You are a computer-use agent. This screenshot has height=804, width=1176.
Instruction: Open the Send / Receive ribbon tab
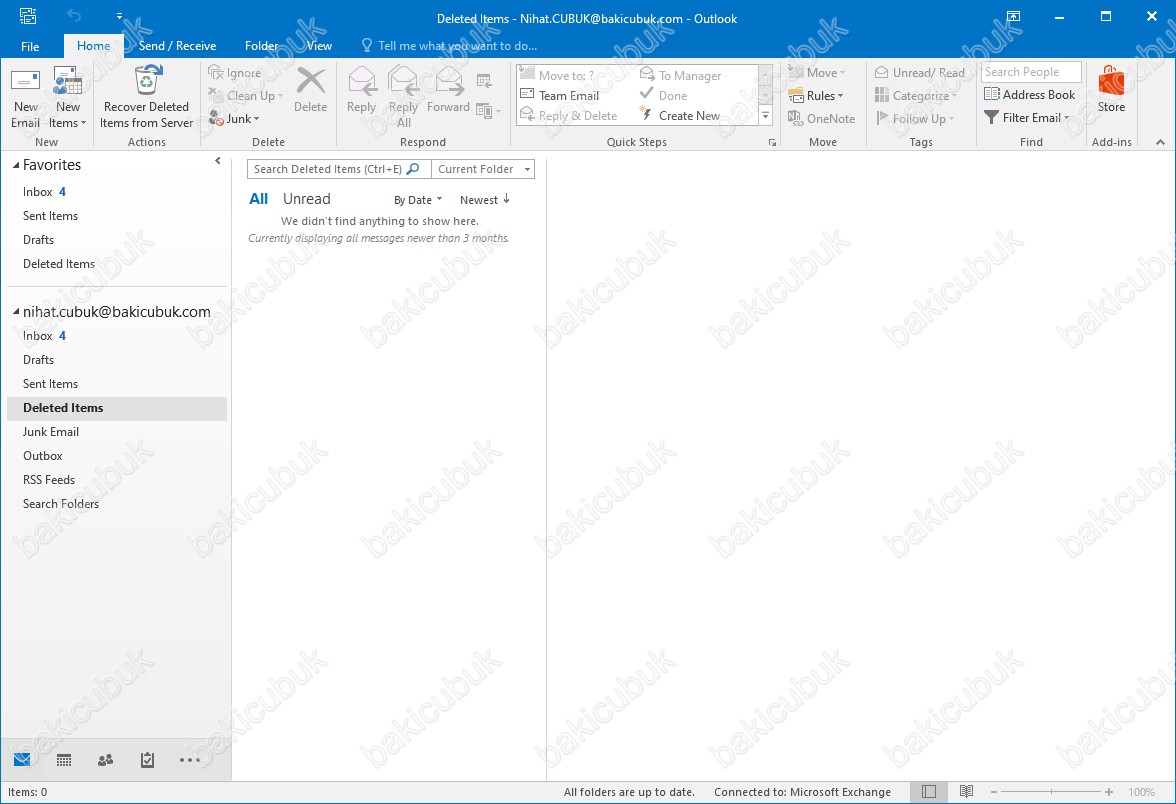(177, 46)
